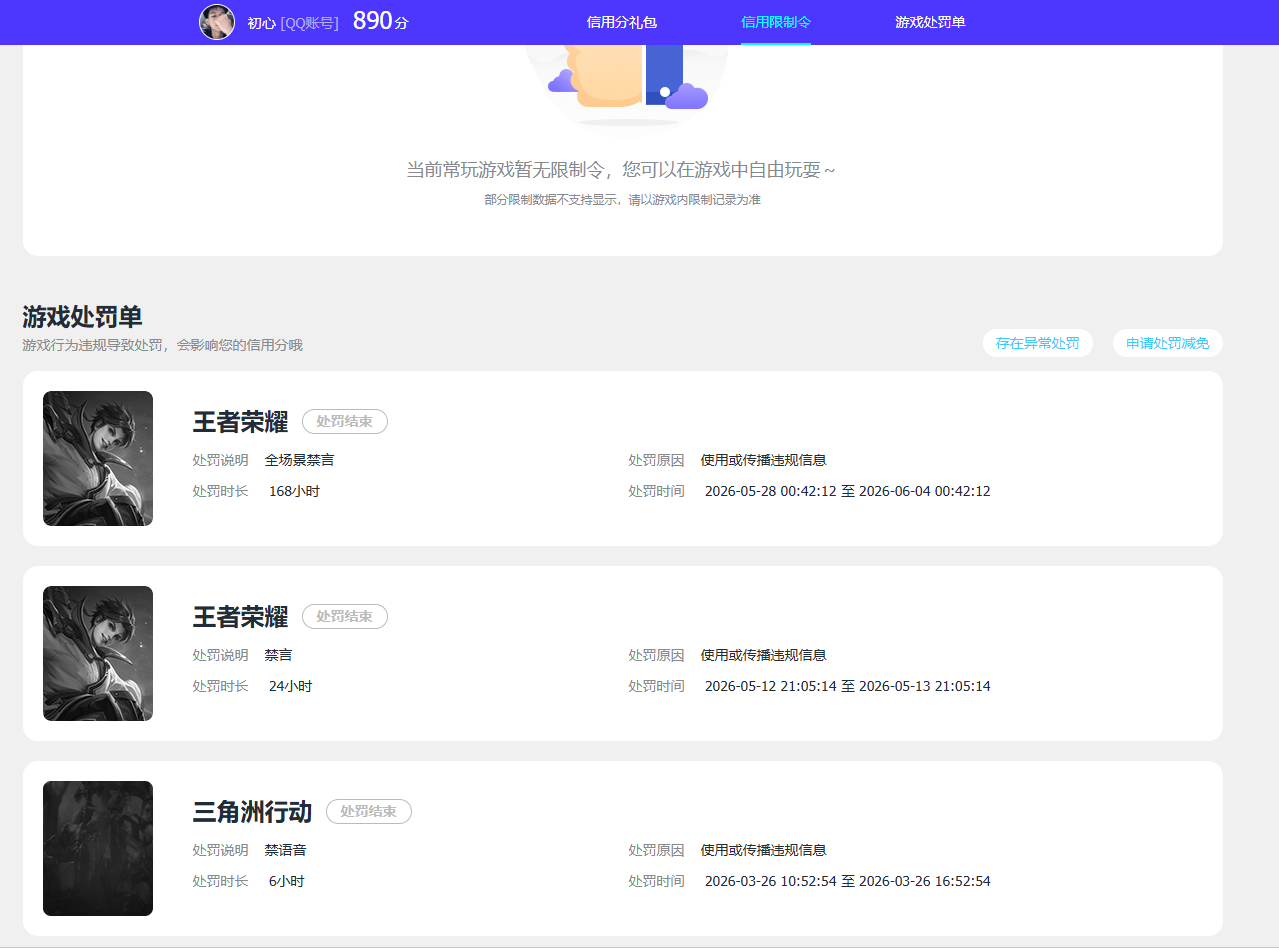This screenshot has width=1279, height=948.
Task: Click 使用或传播违规信息 reason in 三角洲行动 card
Action: pos(764,850)
